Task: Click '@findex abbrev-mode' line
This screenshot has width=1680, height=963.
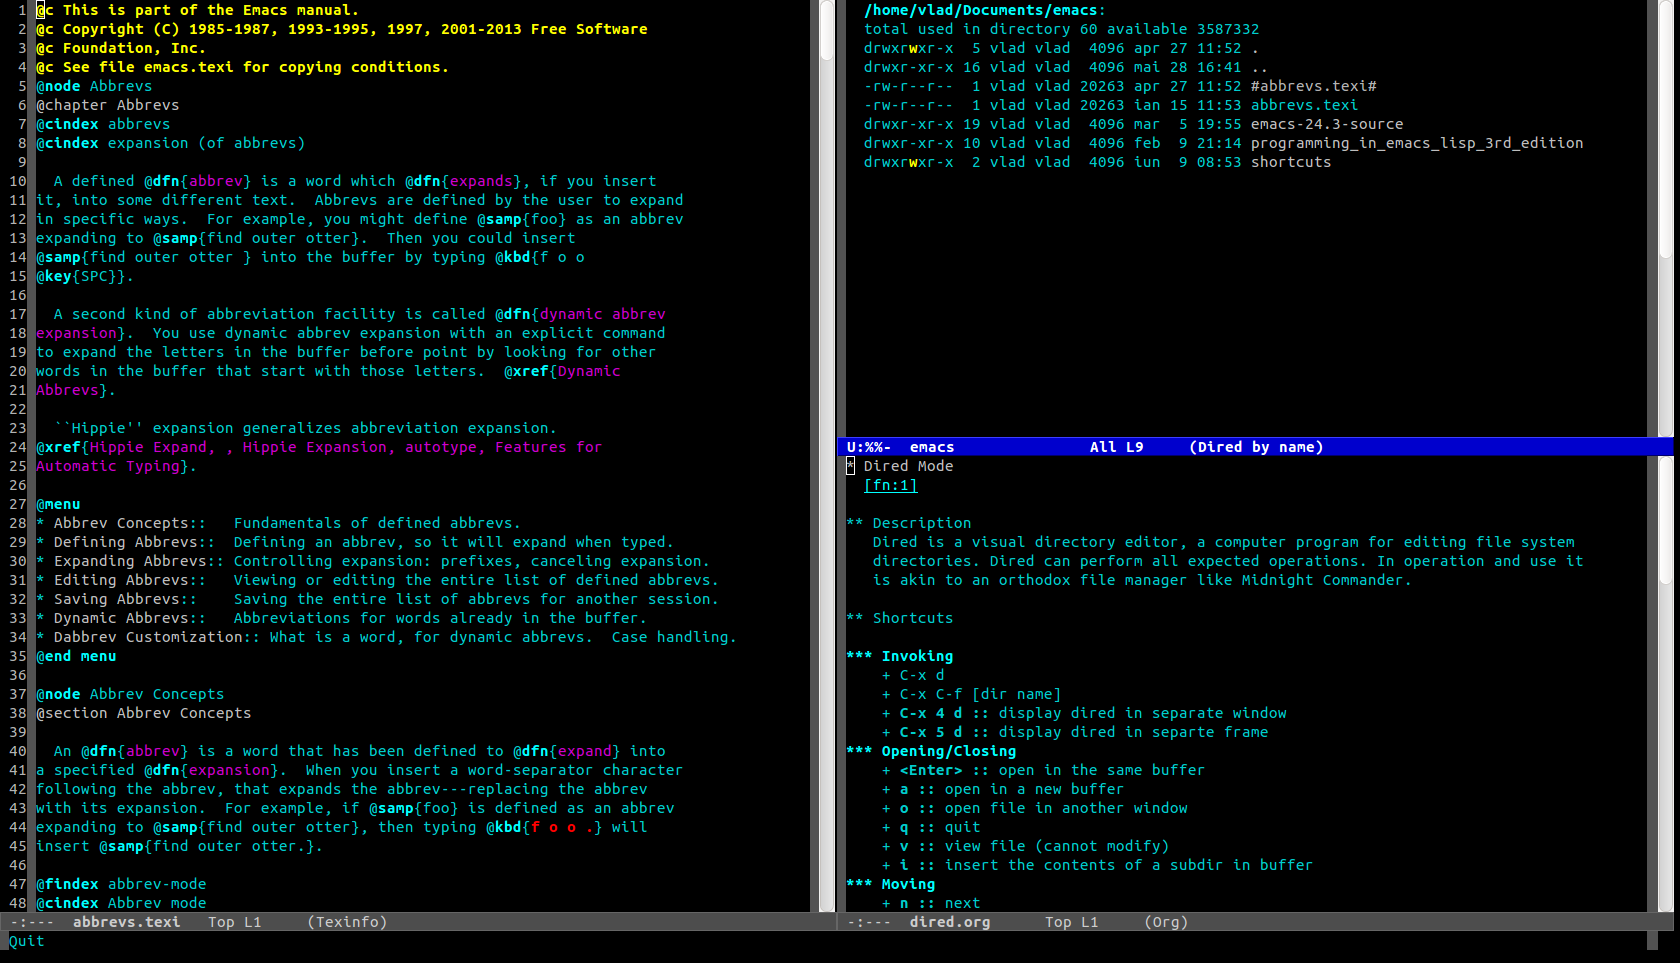Action: [121, 884]
